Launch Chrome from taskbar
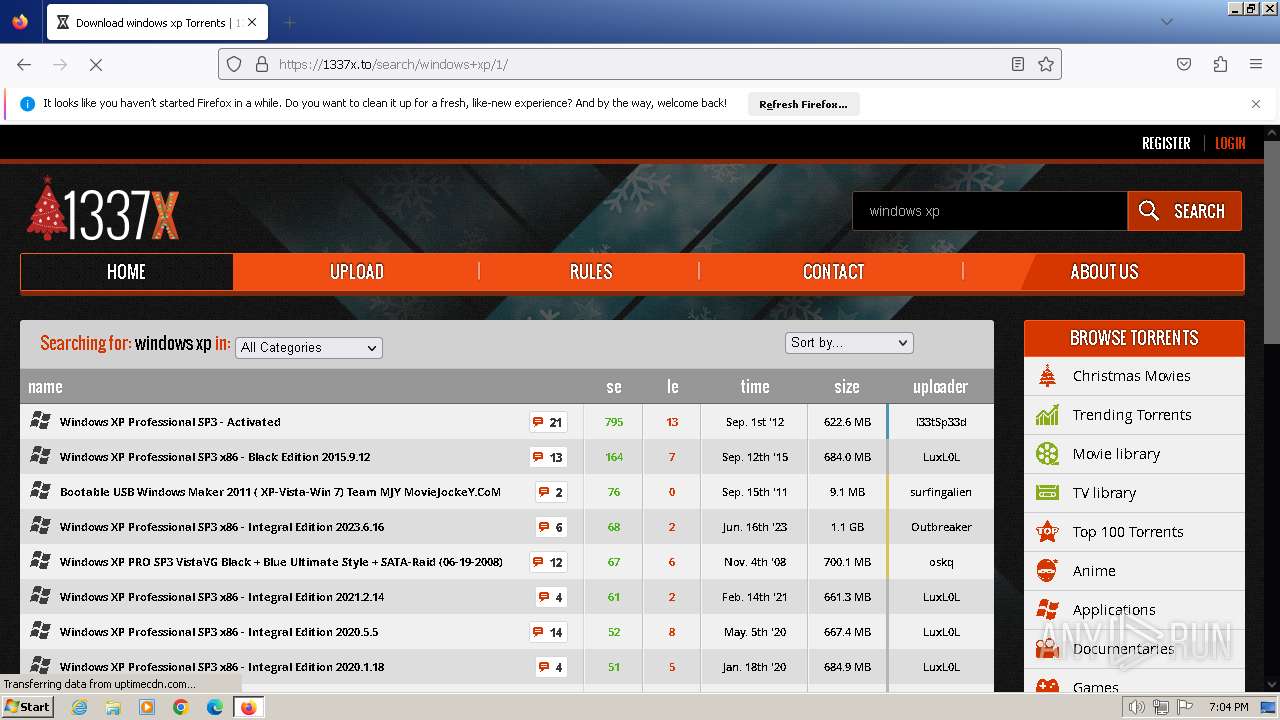Image resolution: width=1280 pixels, height=720 pixels. [x=181, y=707]
